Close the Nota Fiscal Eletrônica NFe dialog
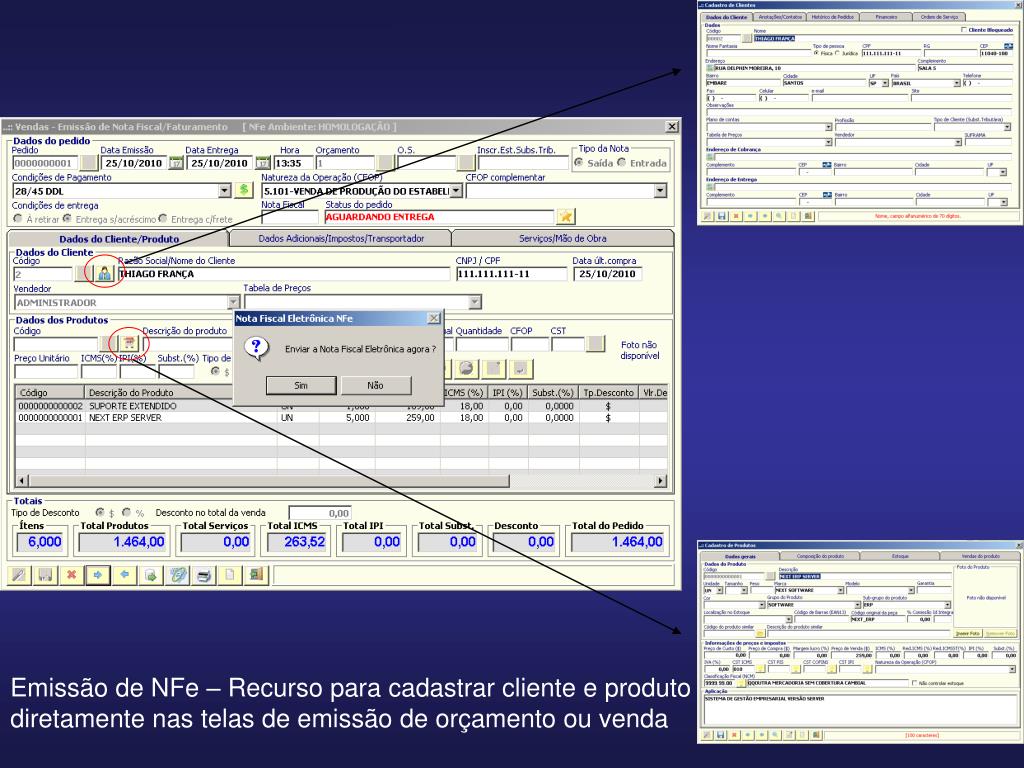Viewport: 1024px width, 768px height. (x=434, y=318)
